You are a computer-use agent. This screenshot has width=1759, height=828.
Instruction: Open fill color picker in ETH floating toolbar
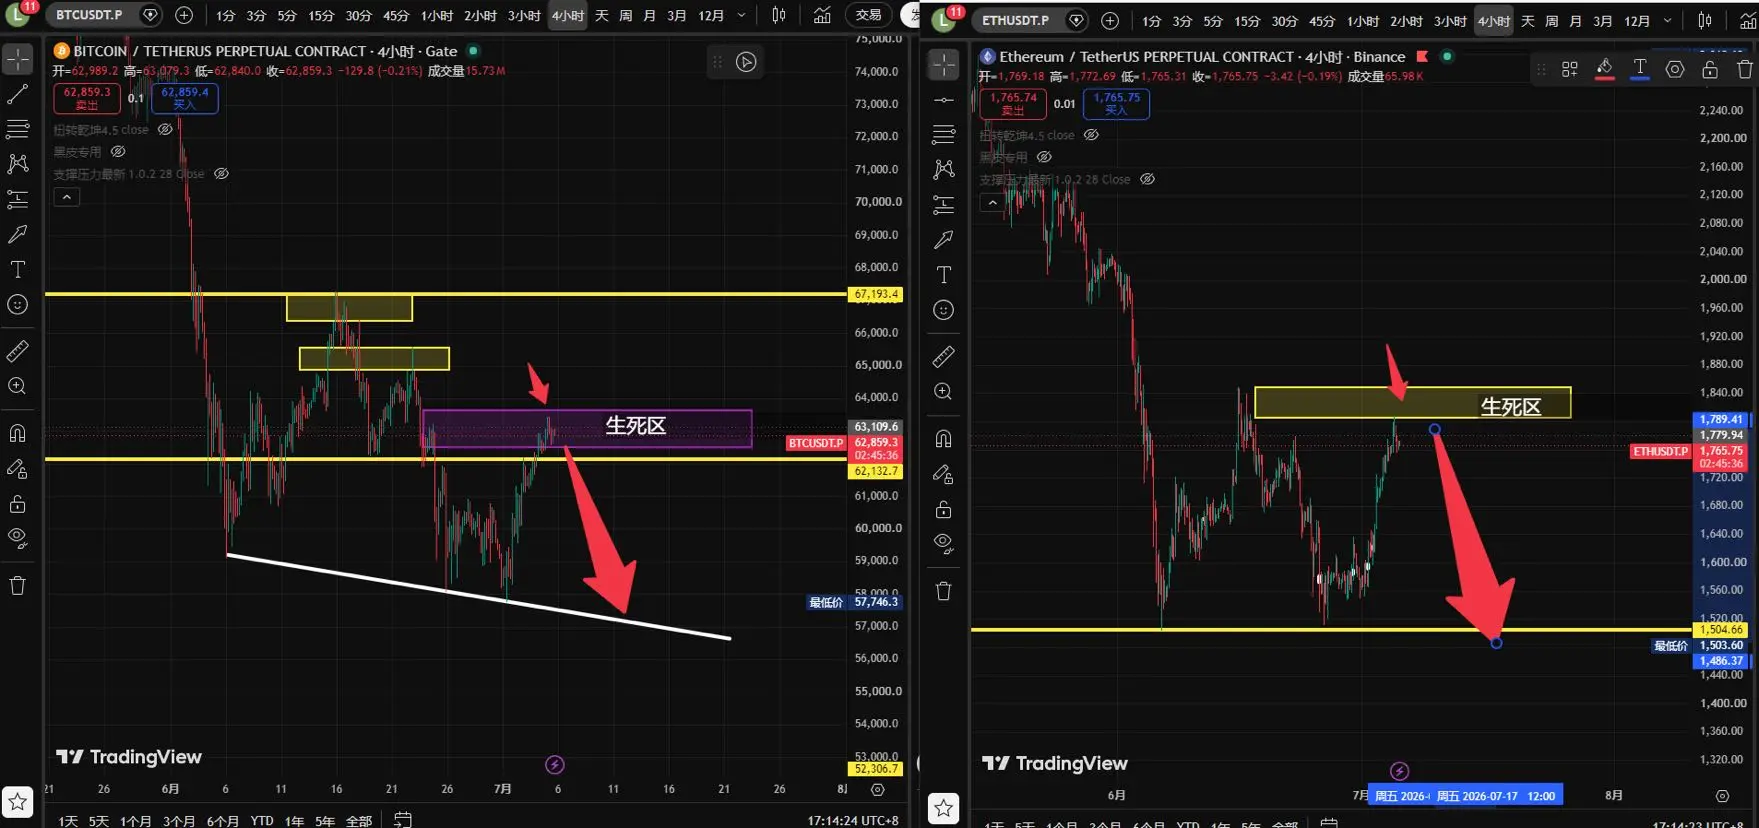click(x=1604, y=69)
